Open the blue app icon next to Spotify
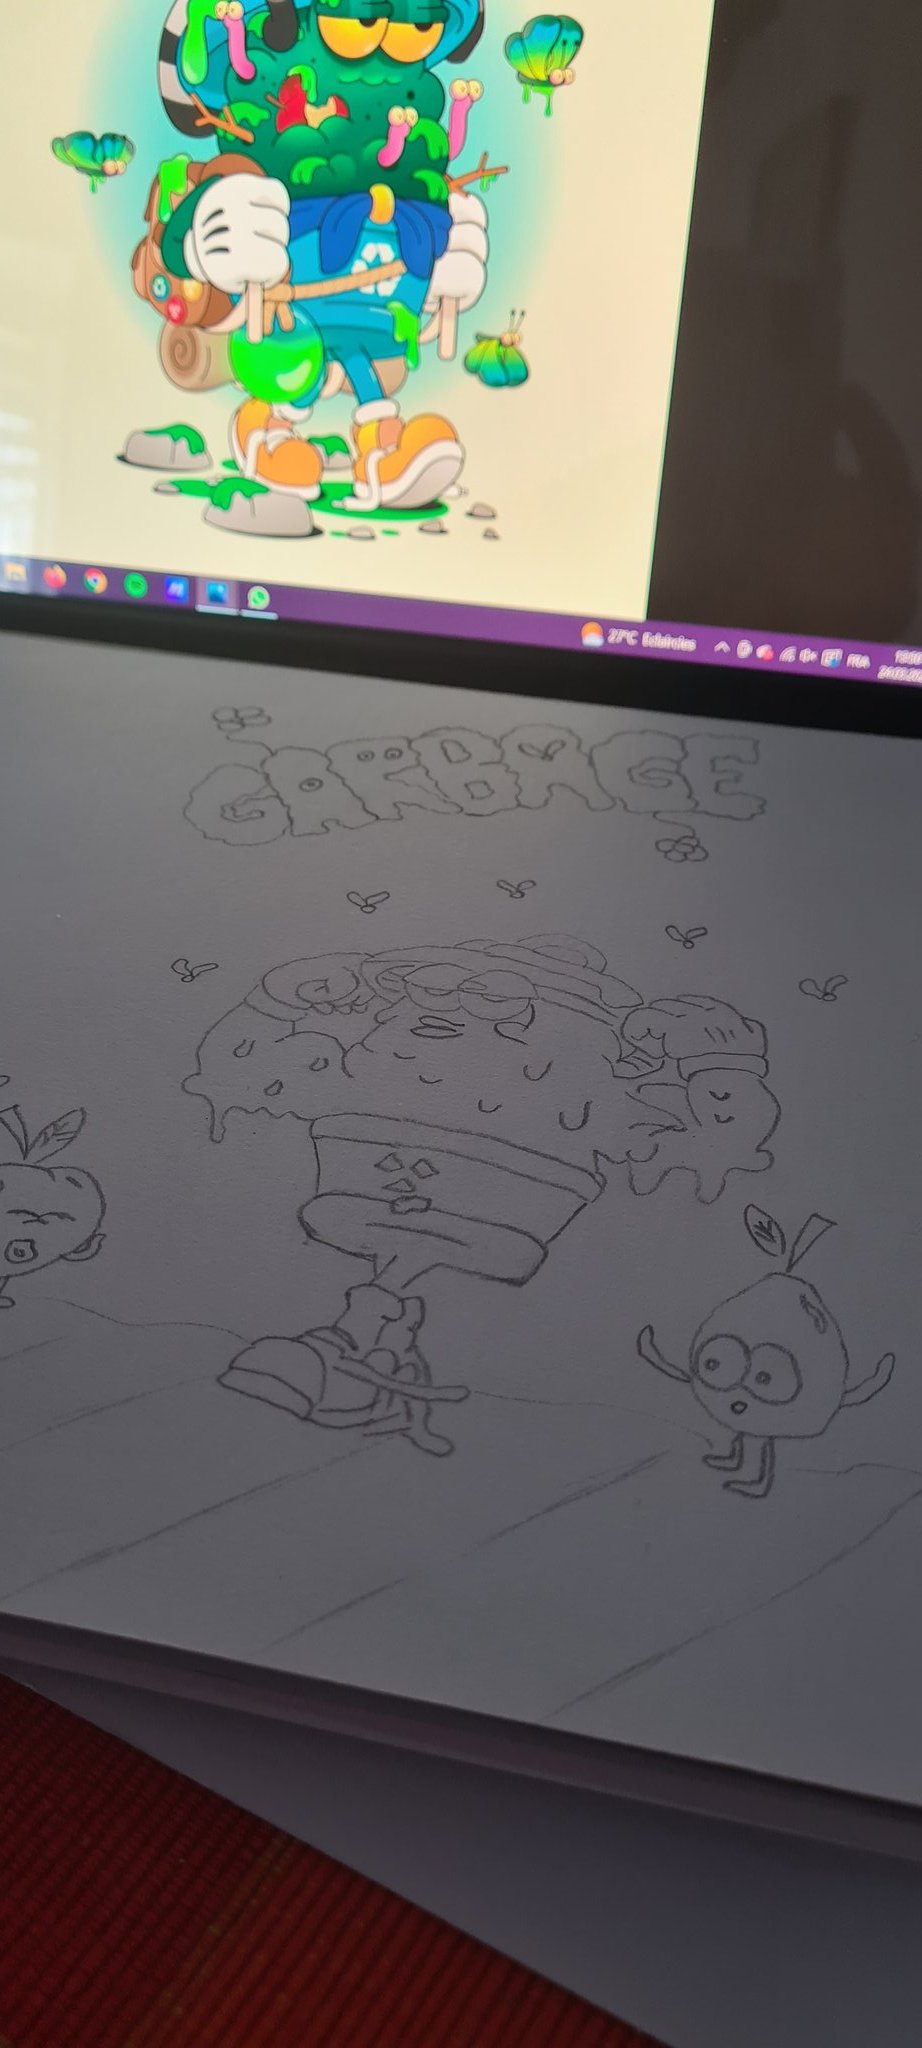 coord(176,590)
